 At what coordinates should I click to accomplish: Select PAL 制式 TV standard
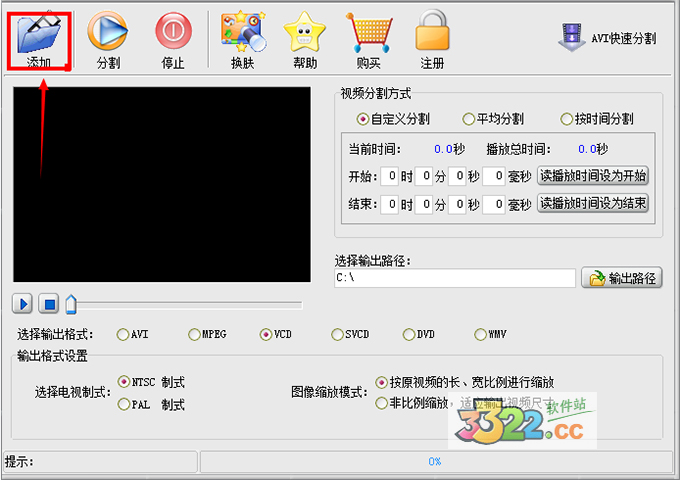tap(151, 405)
